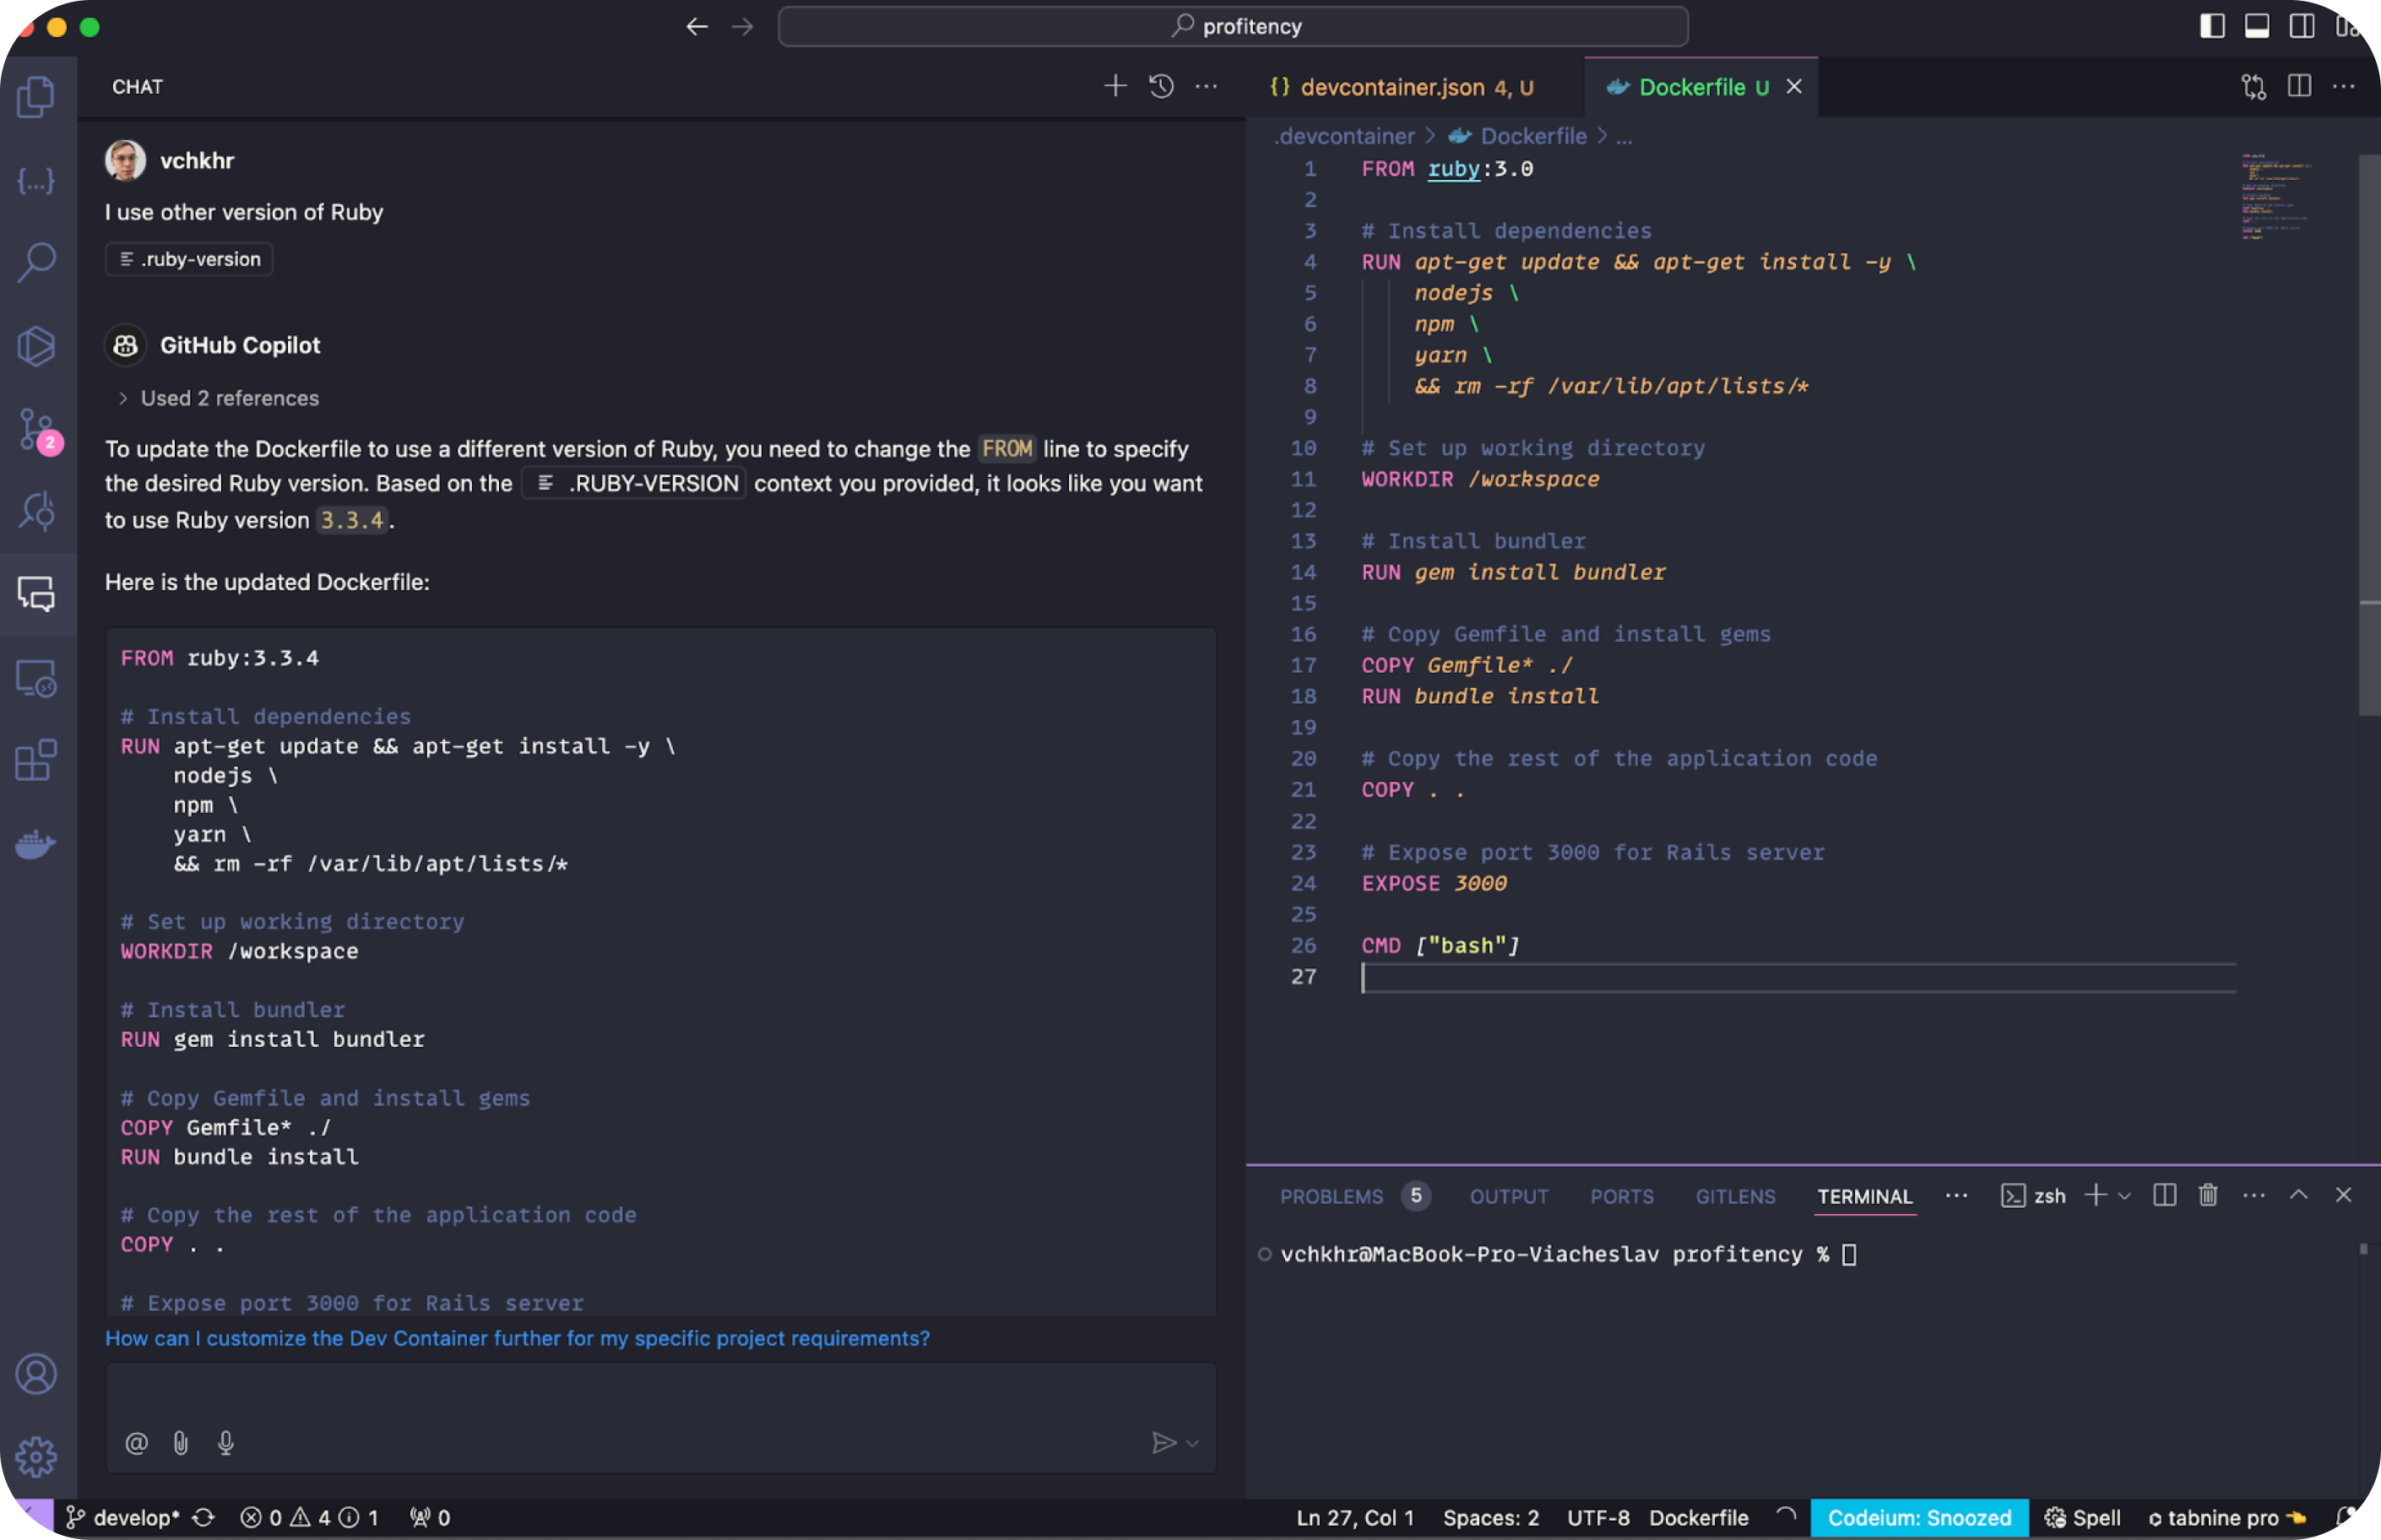Open the Search view in sidebar

click(37, 262)
